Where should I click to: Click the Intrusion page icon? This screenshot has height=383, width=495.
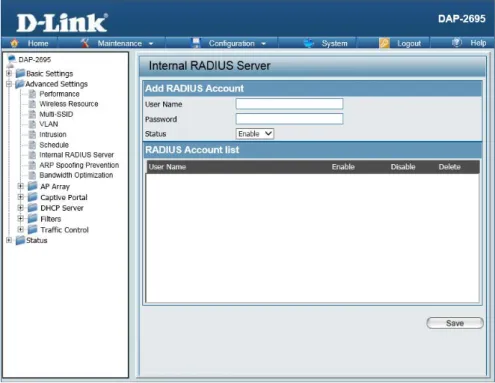[x=32, y=135]
